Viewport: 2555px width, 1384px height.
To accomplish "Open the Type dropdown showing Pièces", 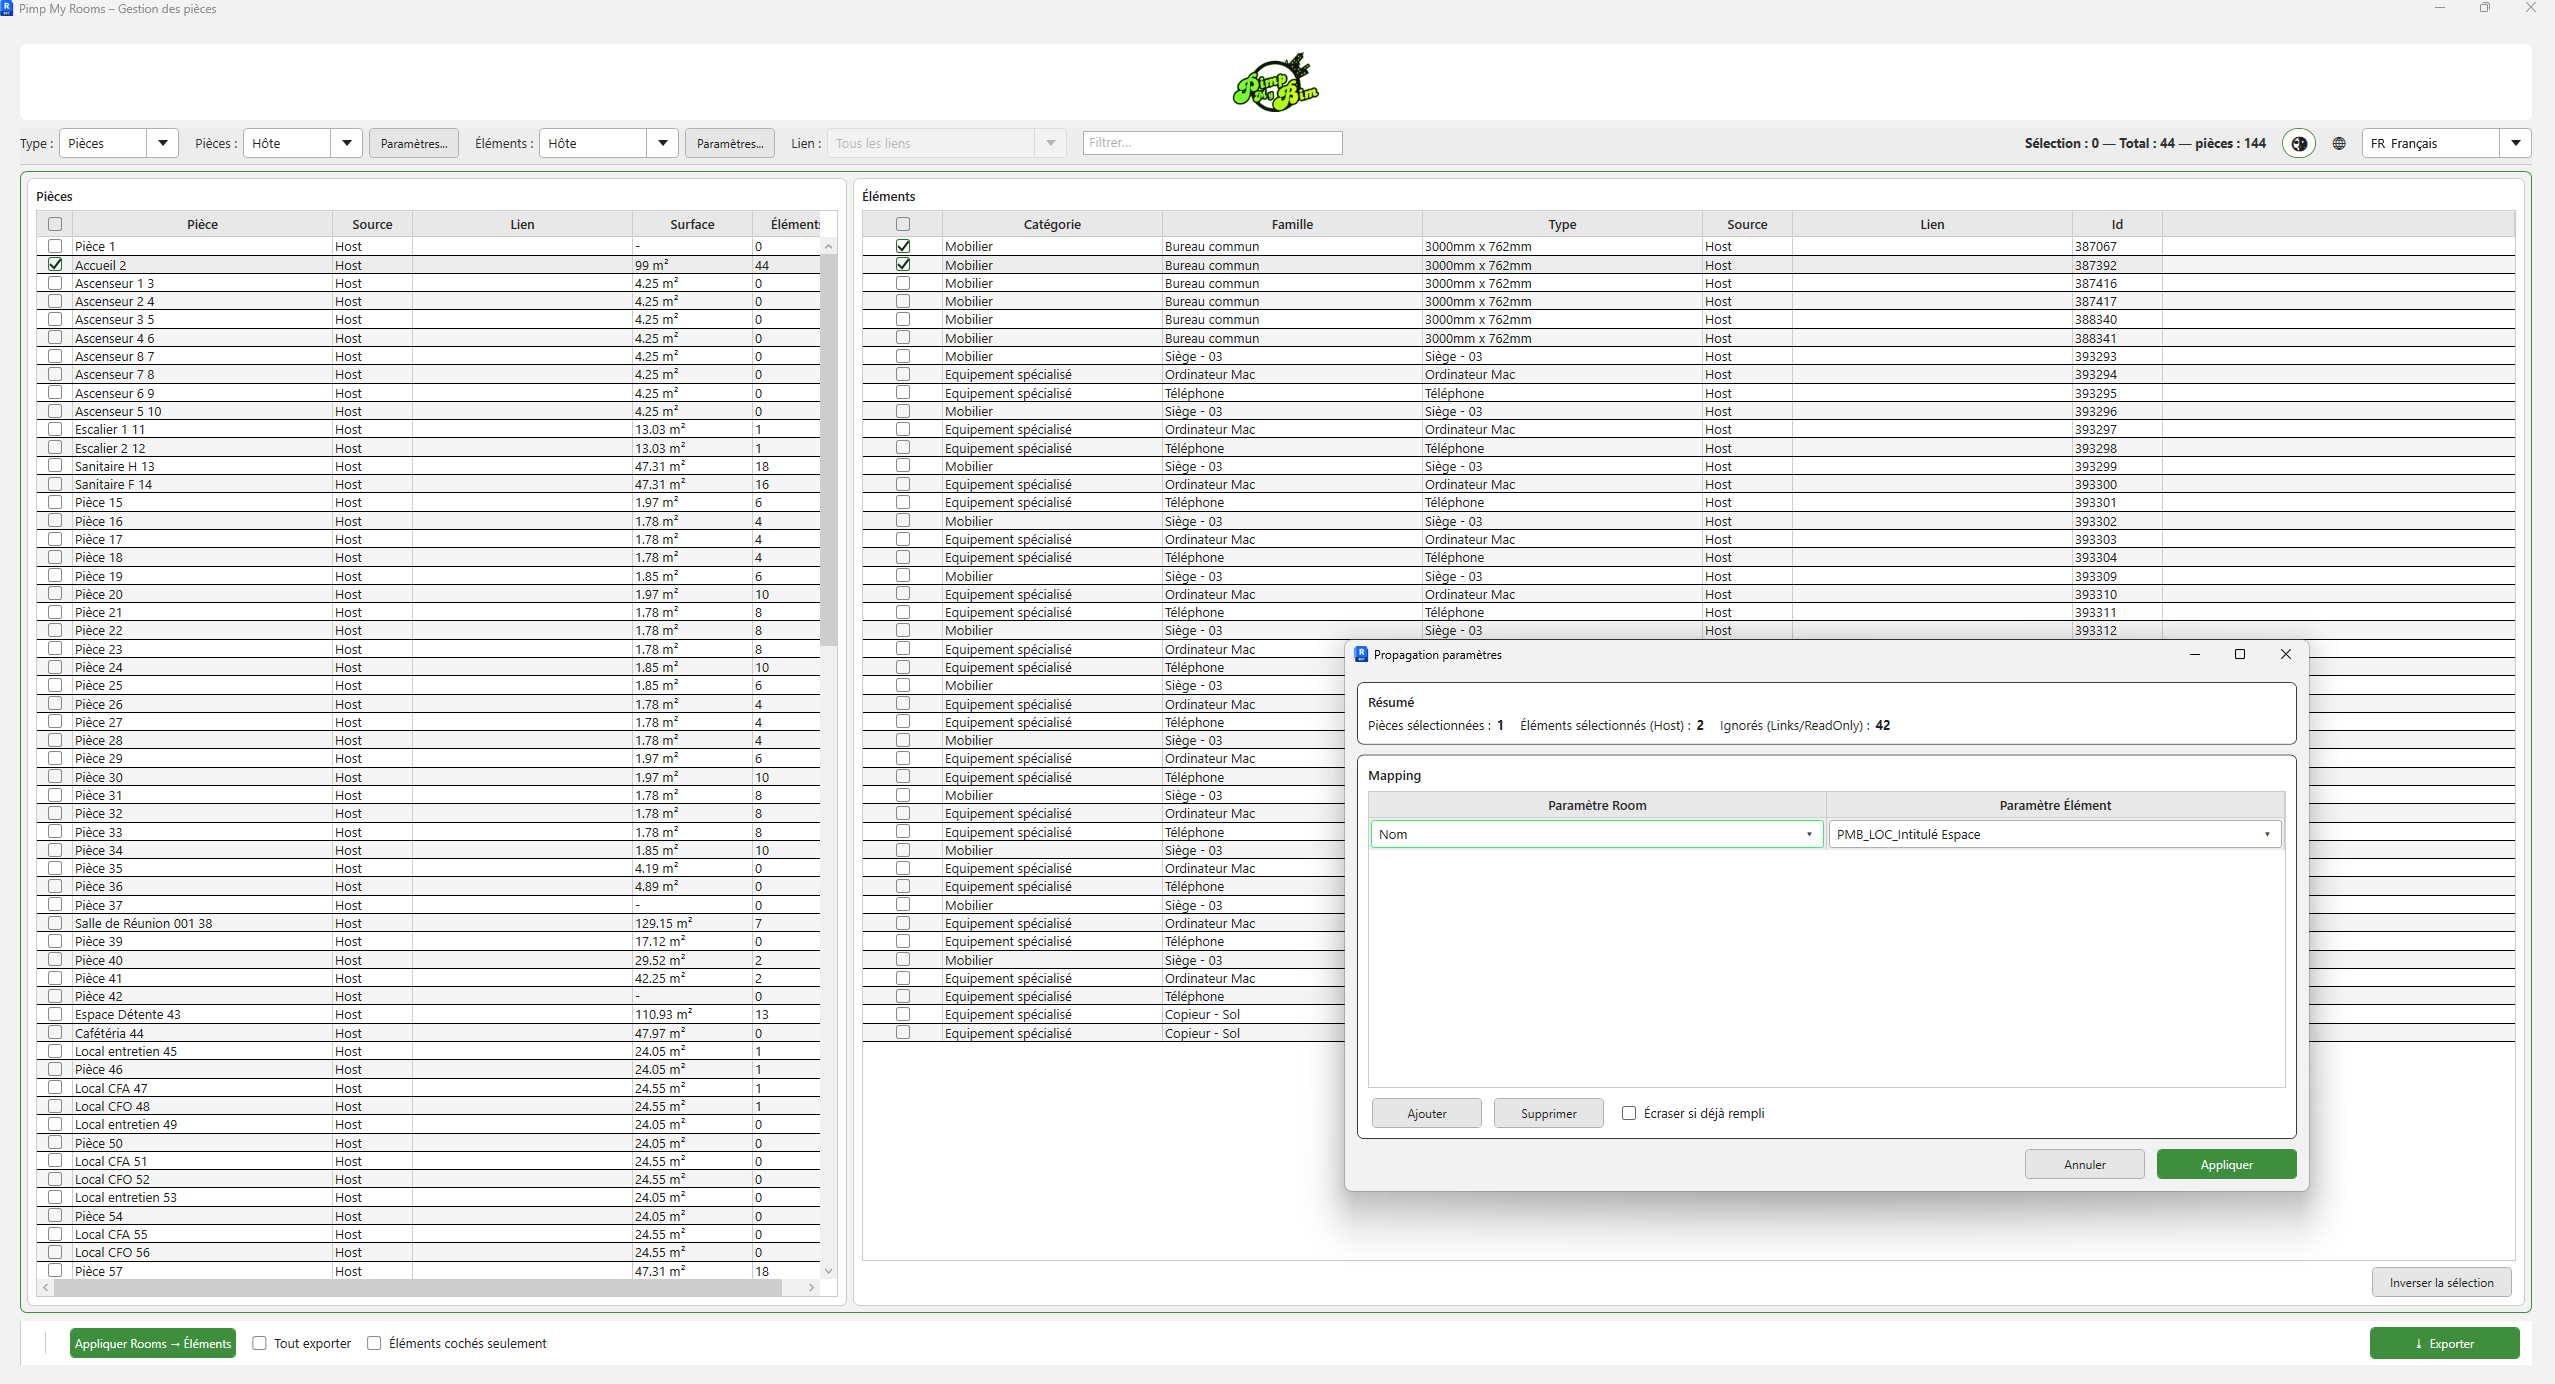I will tap(119, 143).
